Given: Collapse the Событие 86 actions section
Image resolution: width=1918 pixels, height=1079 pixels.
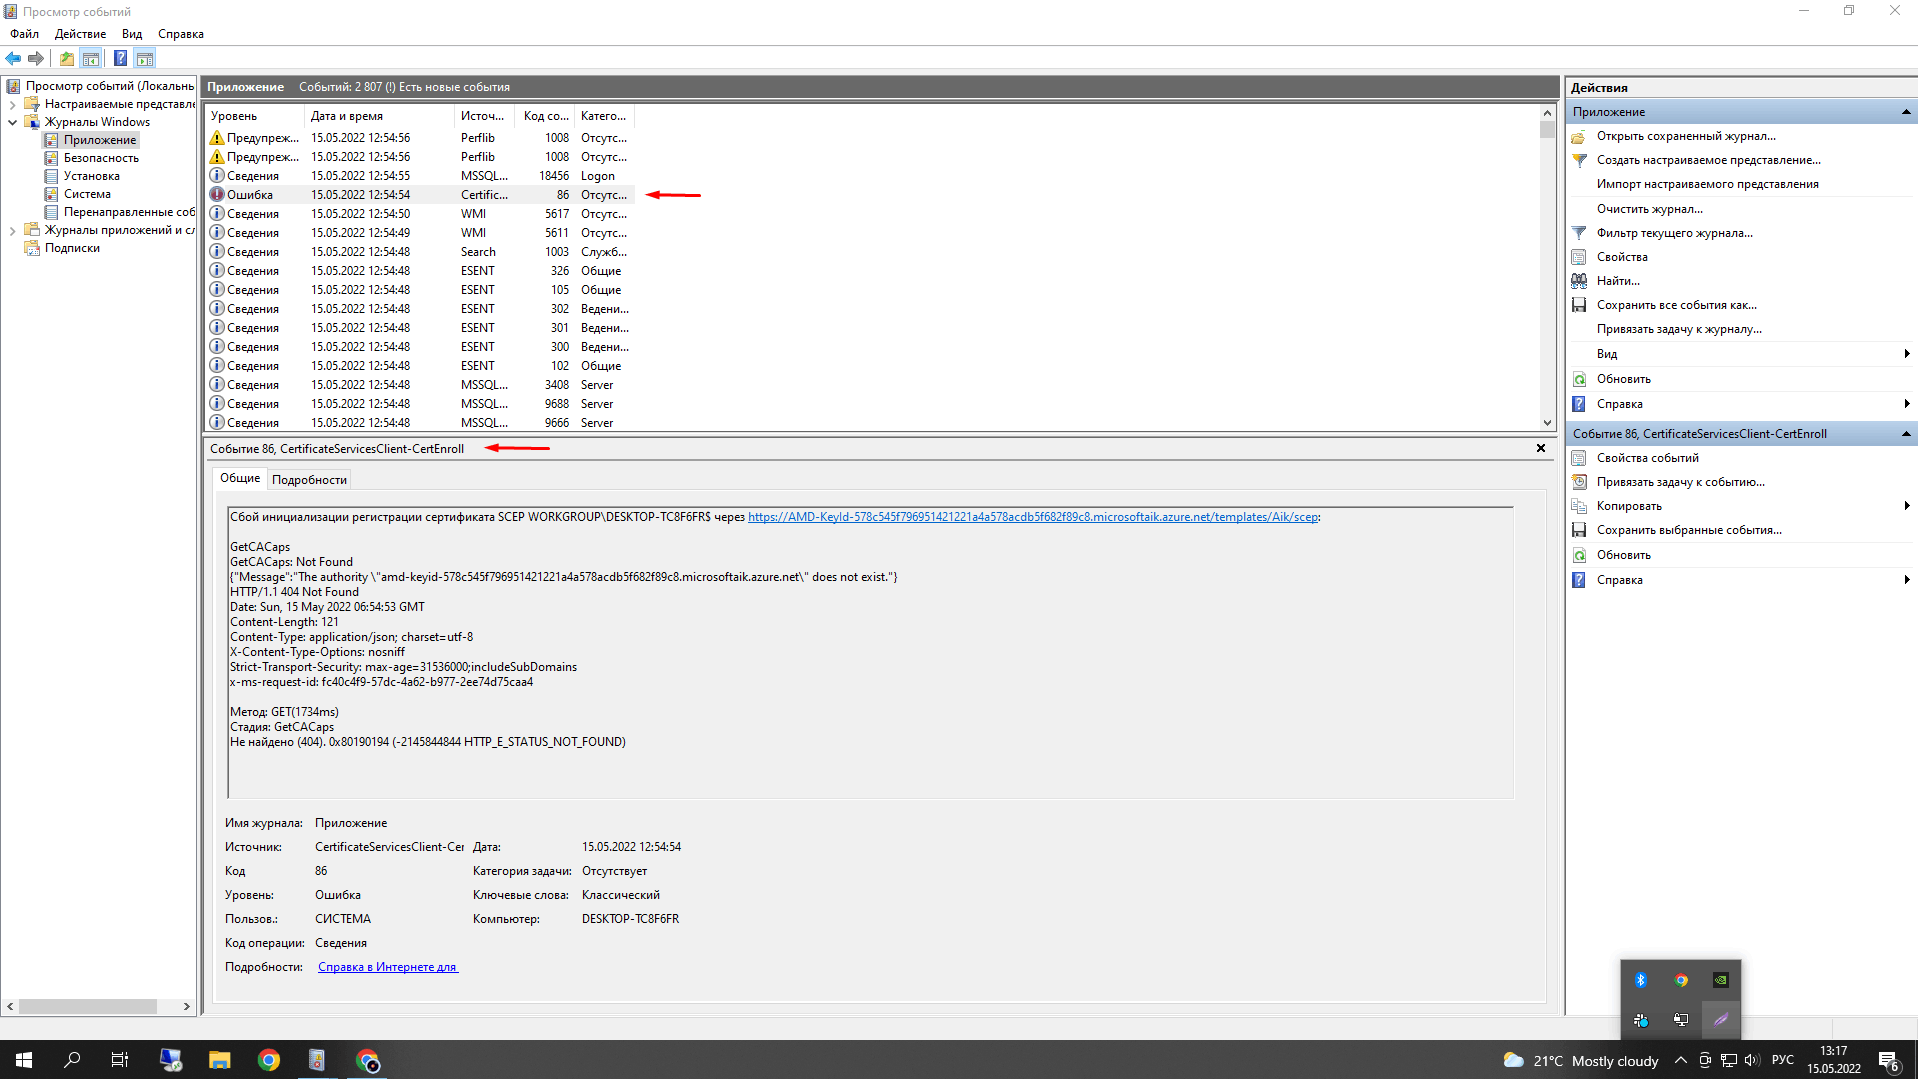Looking at the screenshot, I should click(x=1906, y=434).
